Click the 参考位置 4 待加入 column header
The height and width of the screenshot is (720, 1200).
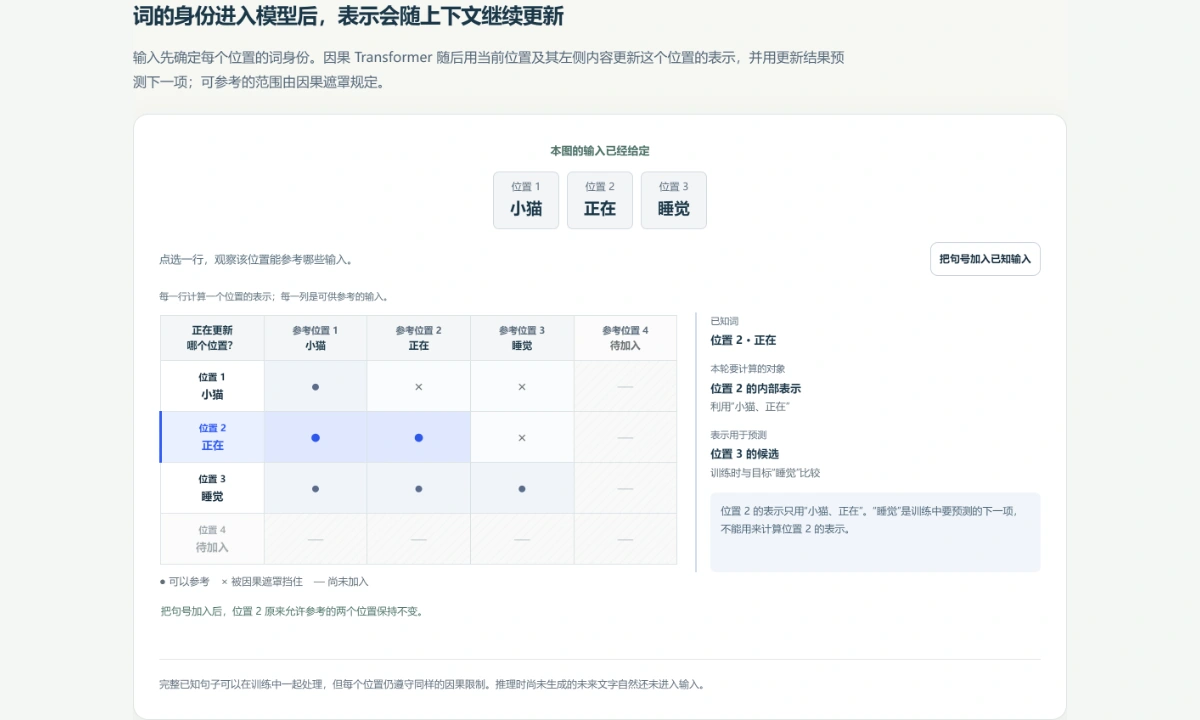pos(625,338)
